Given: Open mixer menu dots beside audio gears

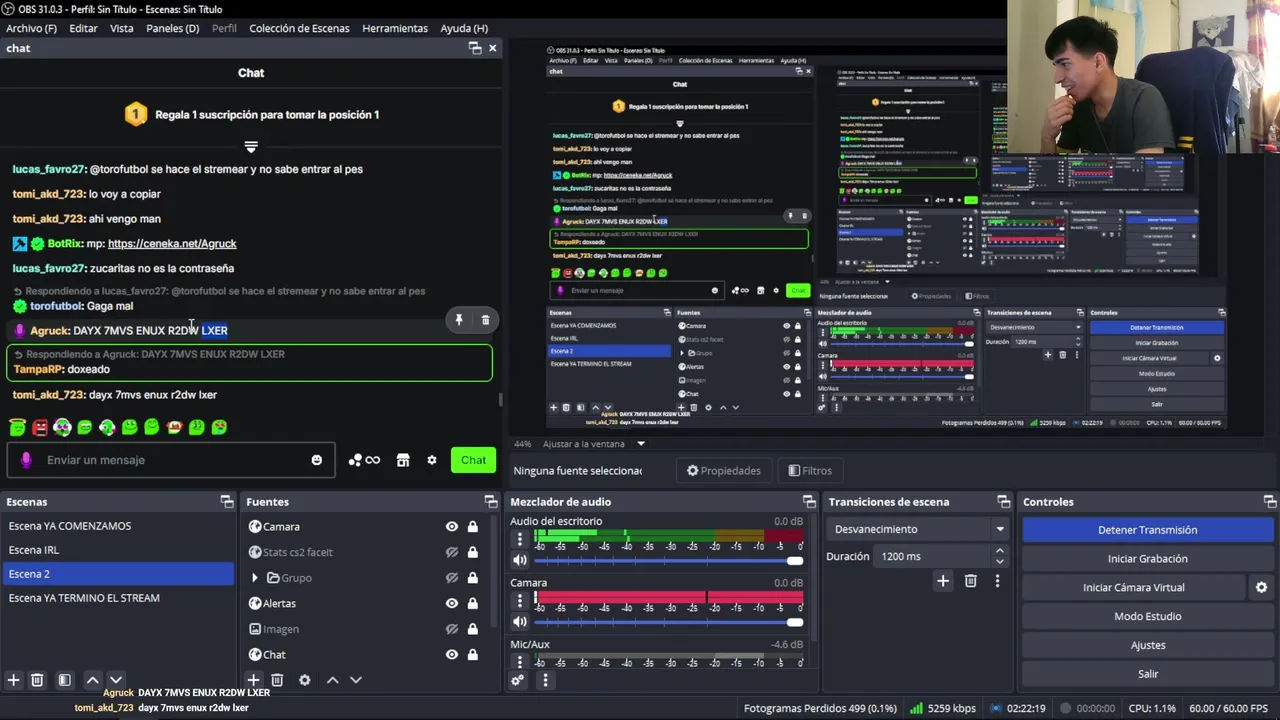Looking at the screenshot, I should click(x=545, y=680).
